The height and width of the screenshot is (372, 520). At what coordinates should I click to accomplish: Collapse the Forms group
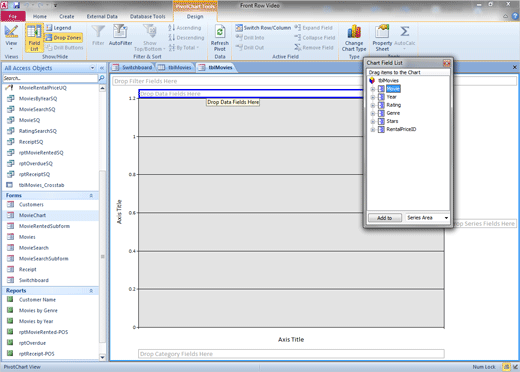tap(91, 196)
